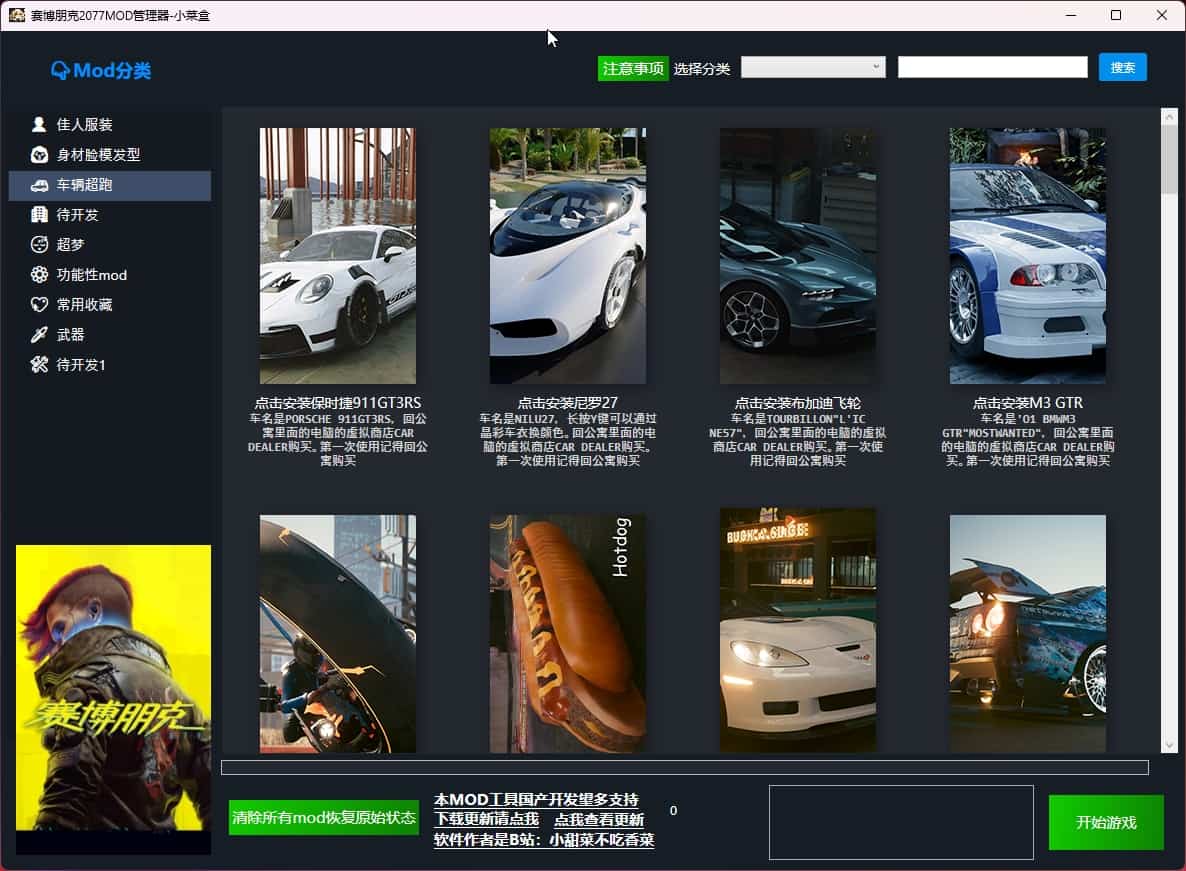Click the smiley icon beside 超梦
This screenshot has width=1186, height=871.
pos(39,245)
